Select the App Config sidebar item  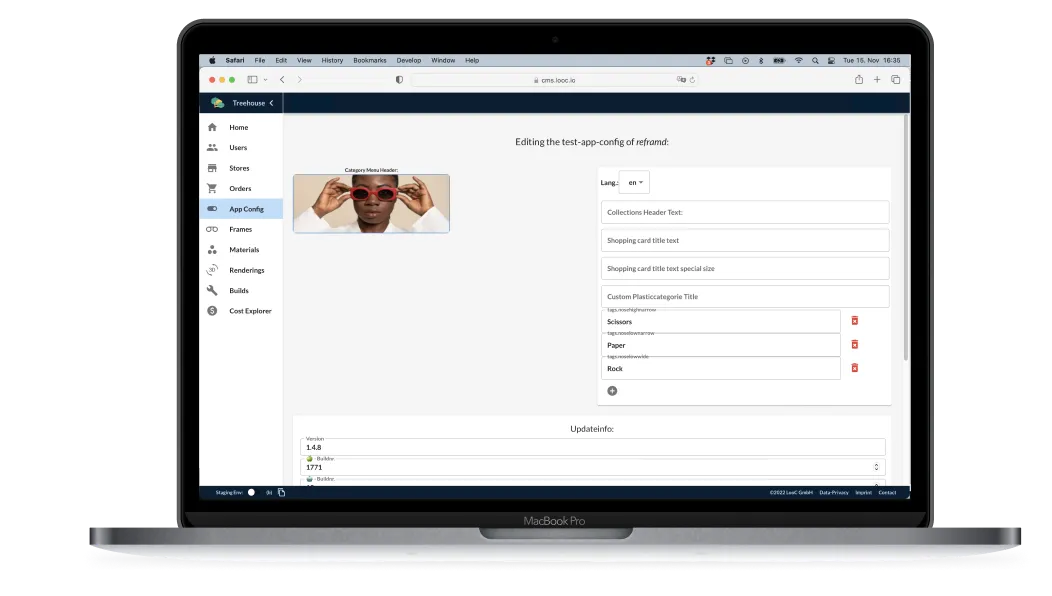pyautogui.click(x=241, y=209)
